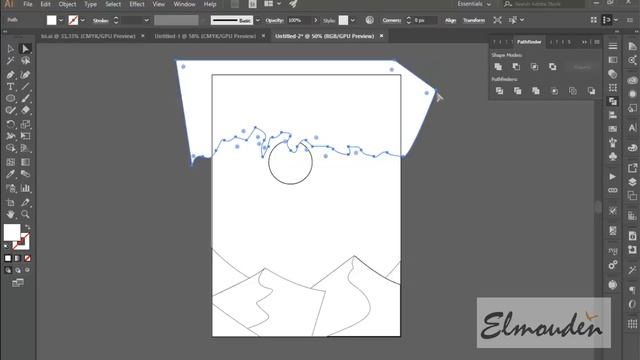Toggle Draw Normal mode
Screen dimensions: 640x360
pyautogui.click(x=8, y=270)
